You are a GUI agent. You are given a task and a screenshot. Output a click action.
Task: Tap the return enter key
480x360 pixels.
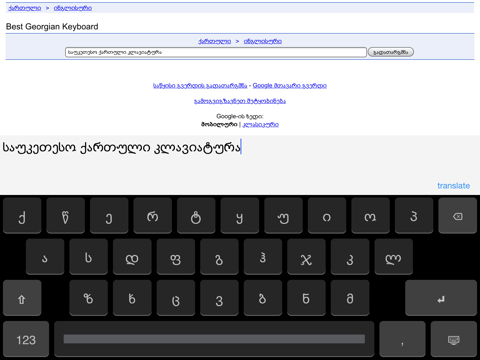point(441,298)
